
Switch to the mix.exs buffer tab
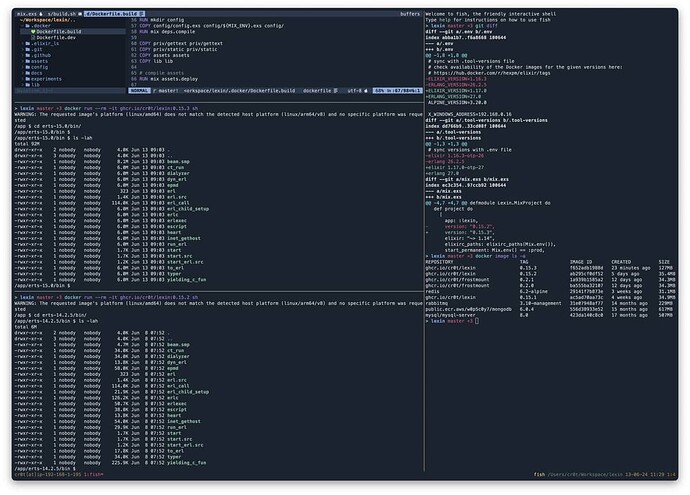29,14
